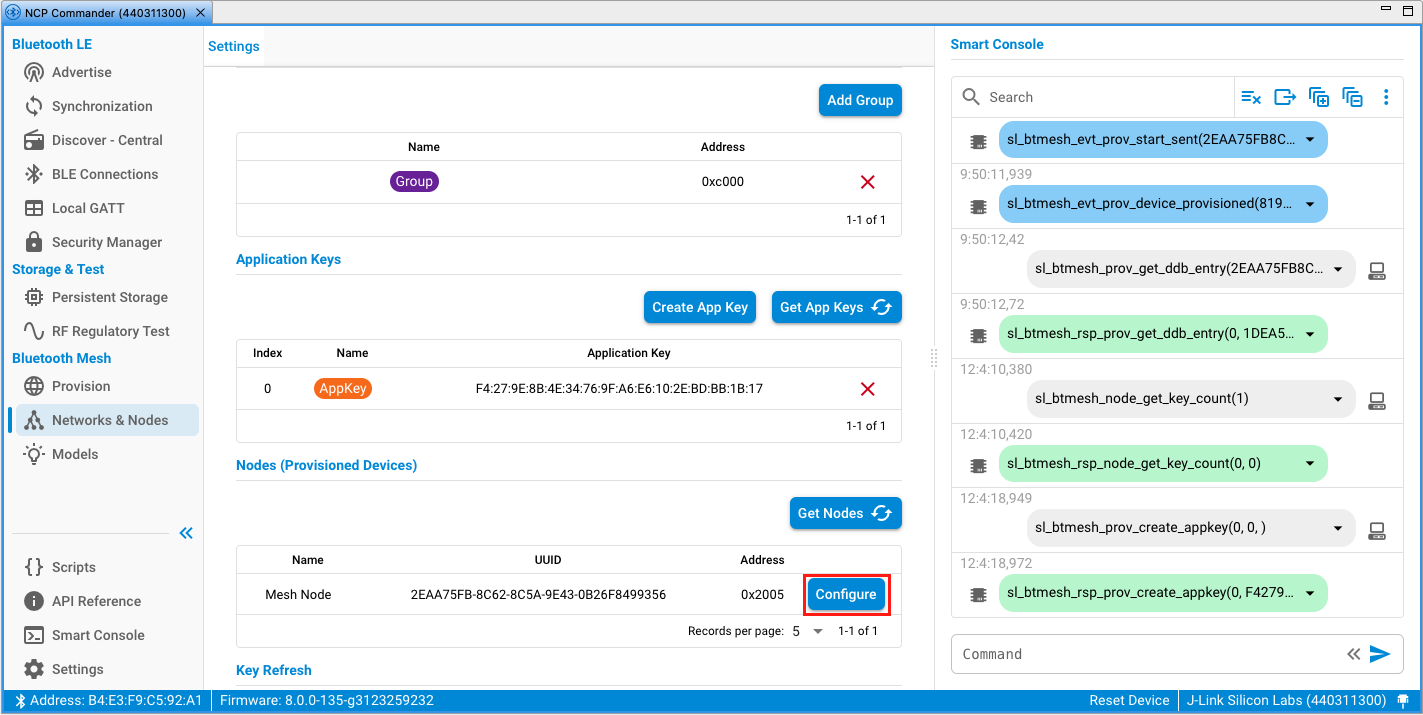Click the export console log icon
The height and width of the screenshot is (715, 1423).
[x=1285, y=97]
